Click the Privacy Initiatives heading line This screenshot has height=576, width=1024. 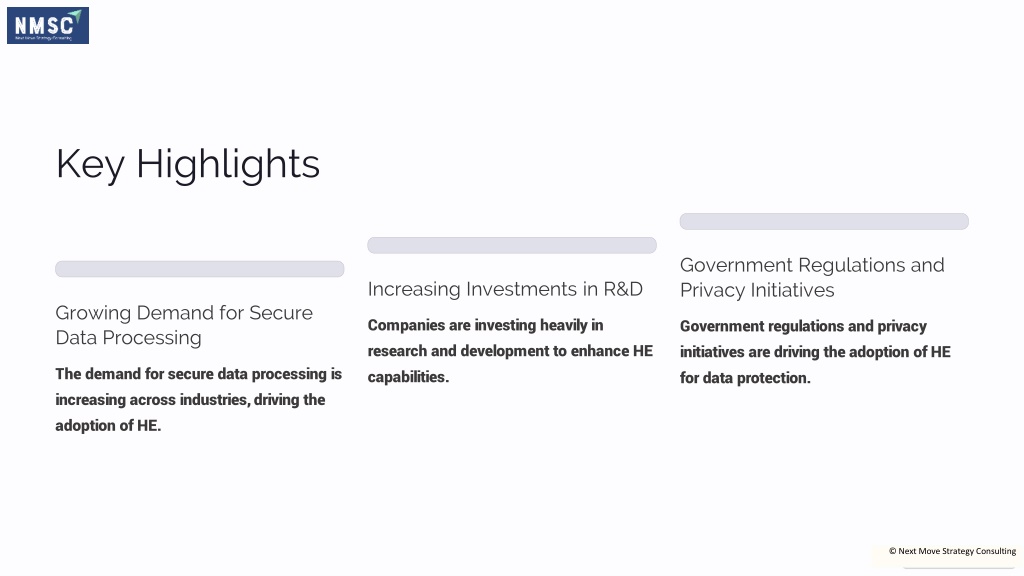pos(757,290)
